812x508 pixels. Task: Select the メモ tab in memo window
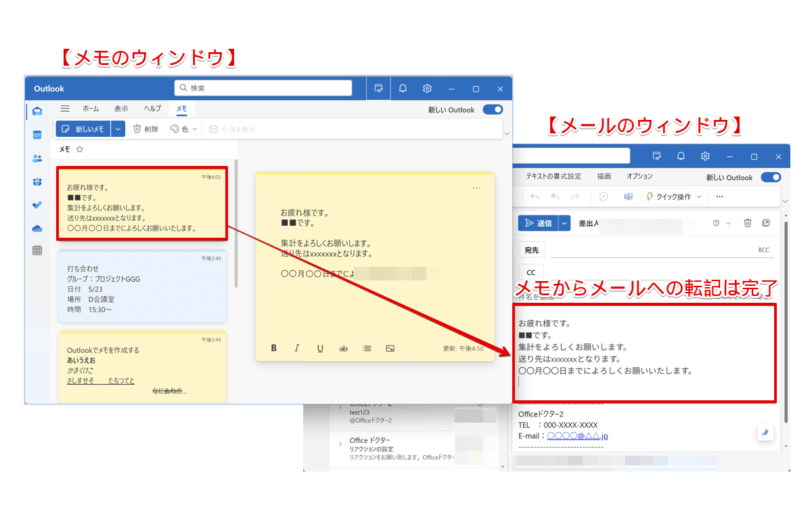pos(181,109)
